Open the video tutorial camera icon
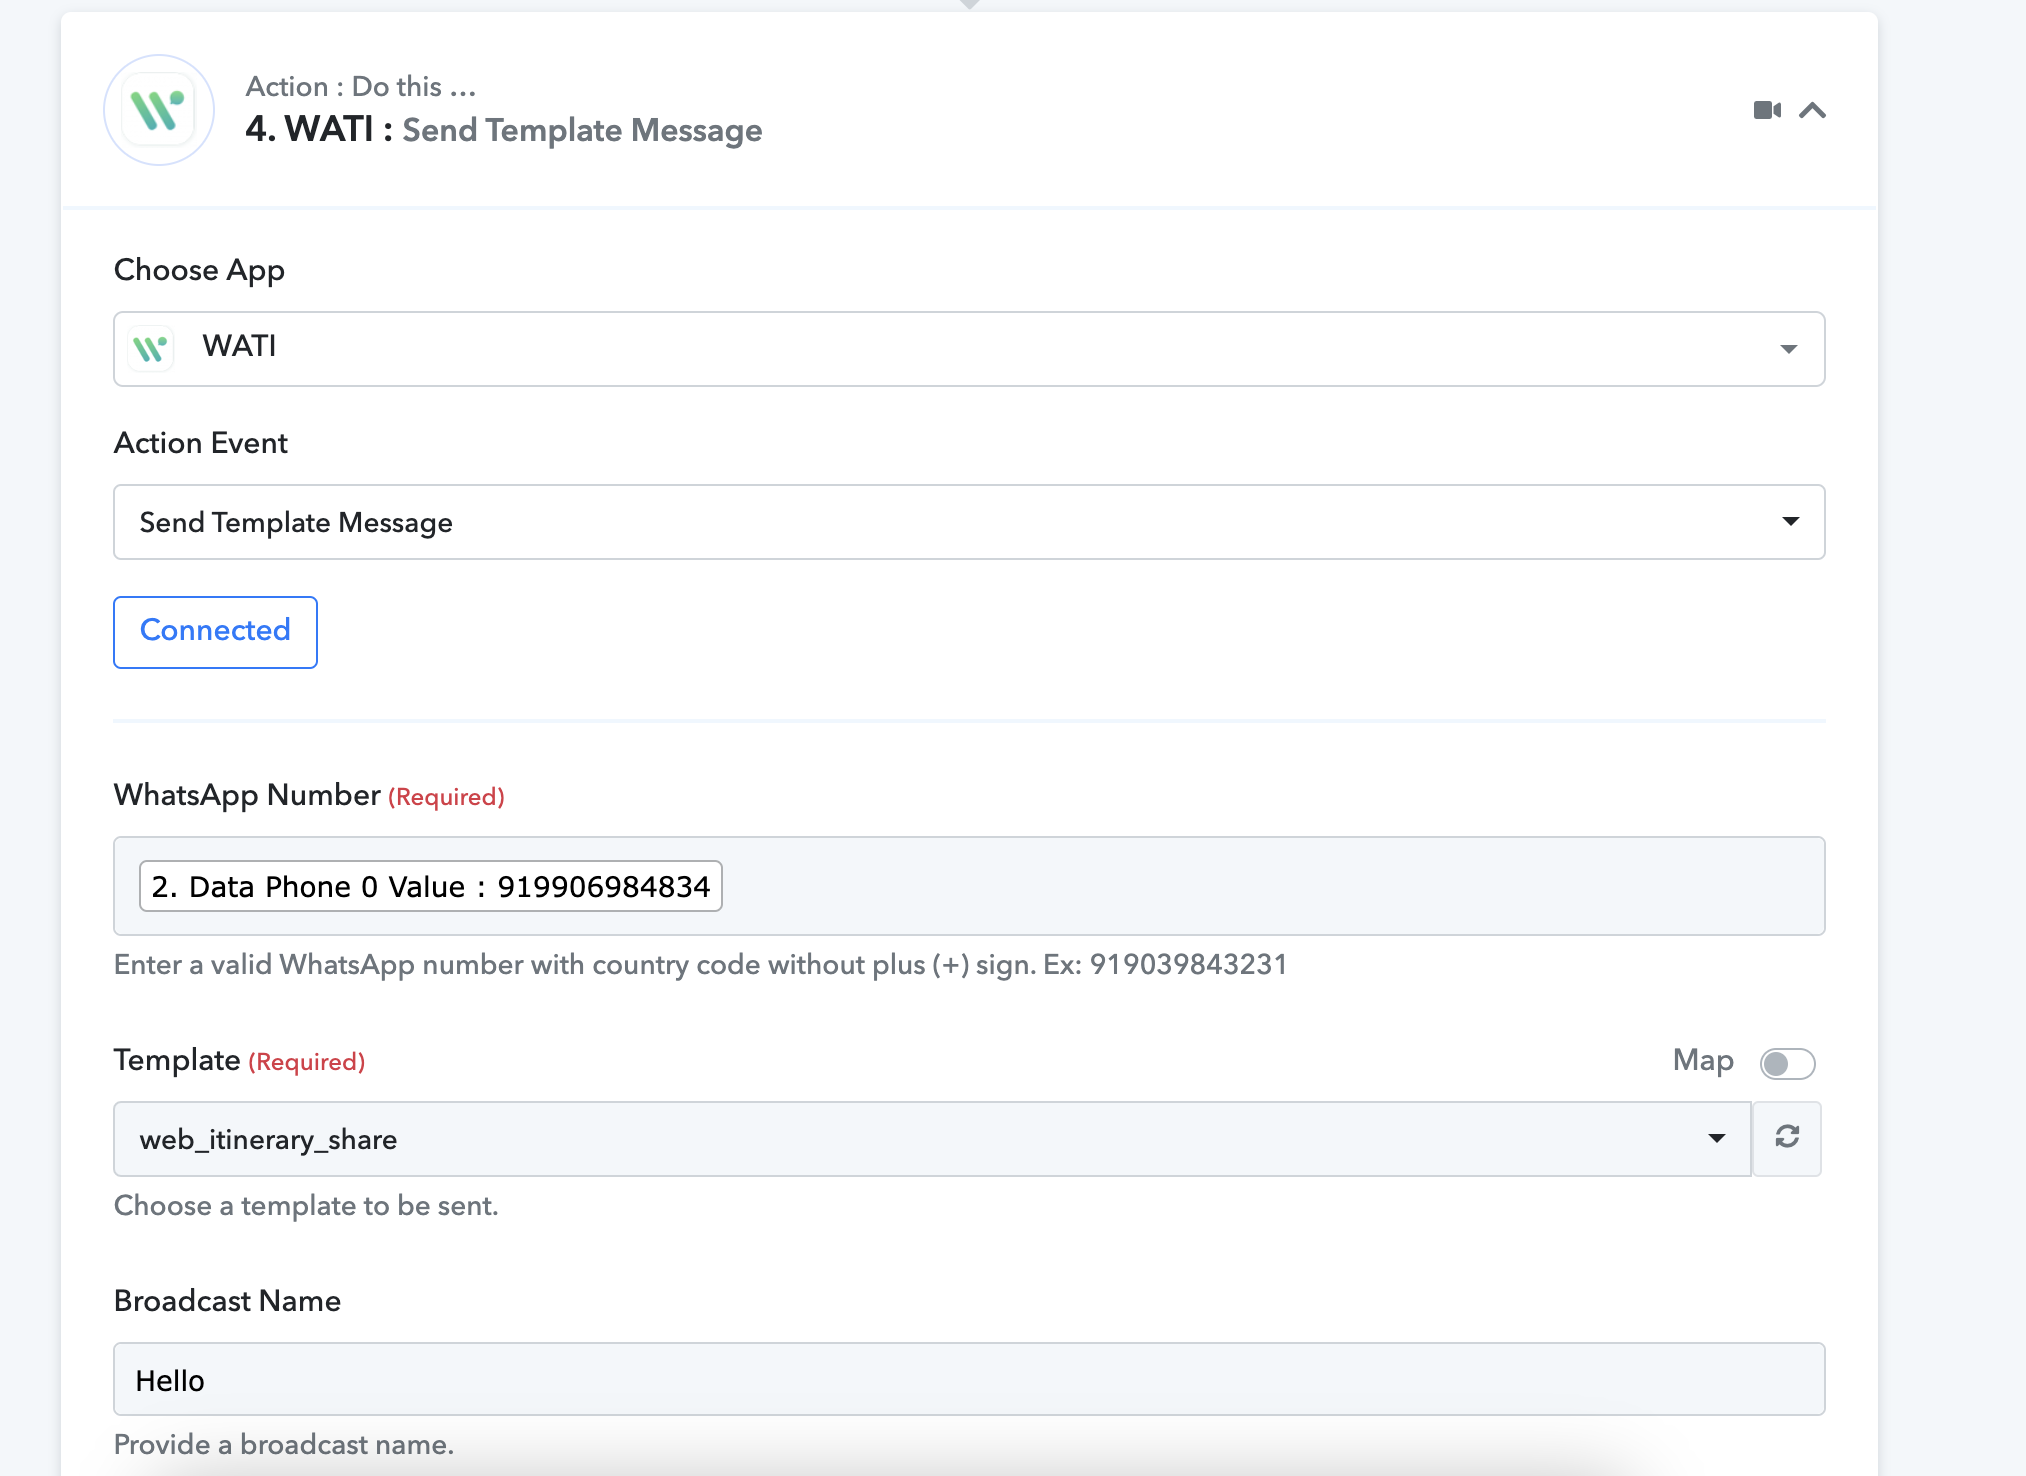Image resolution: width=2026 pixels, height=1476 pixels. [1767, 110]
